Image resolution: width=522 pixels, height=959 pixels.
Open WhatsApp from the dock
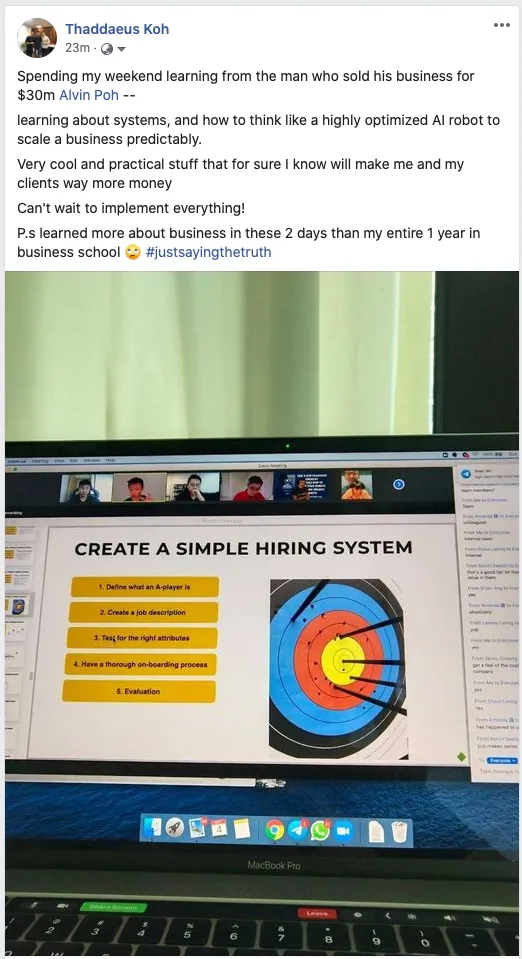(320, 830)
